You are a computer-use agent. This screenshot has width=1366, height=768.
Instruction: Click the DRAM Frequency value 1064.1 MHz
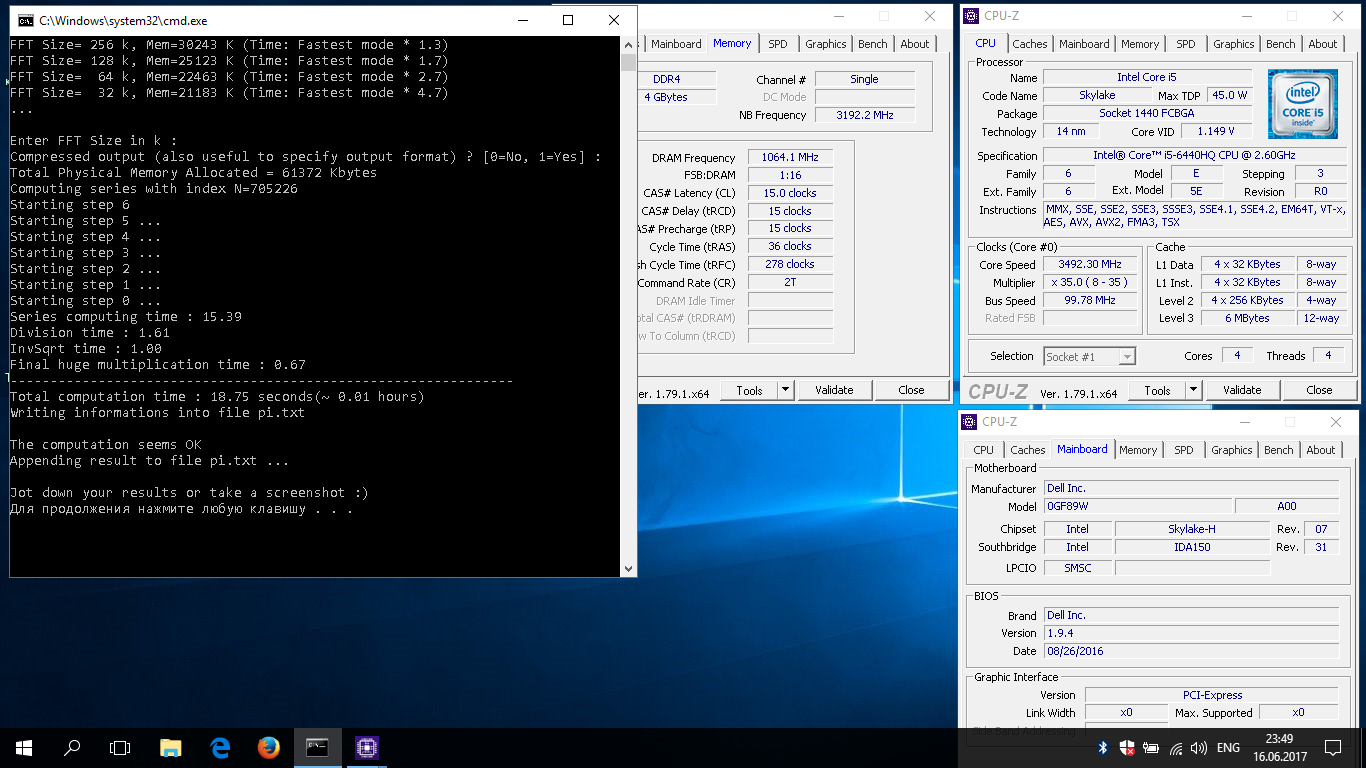coord(790,157)
